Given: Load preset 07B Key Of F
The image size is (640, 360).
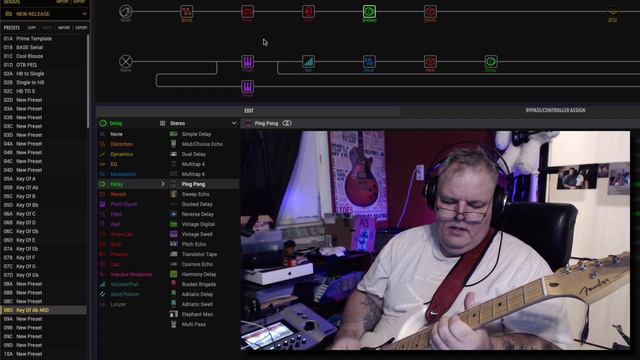Looking at the screenshot, I should pyautogui.click(x=26, y=258).
